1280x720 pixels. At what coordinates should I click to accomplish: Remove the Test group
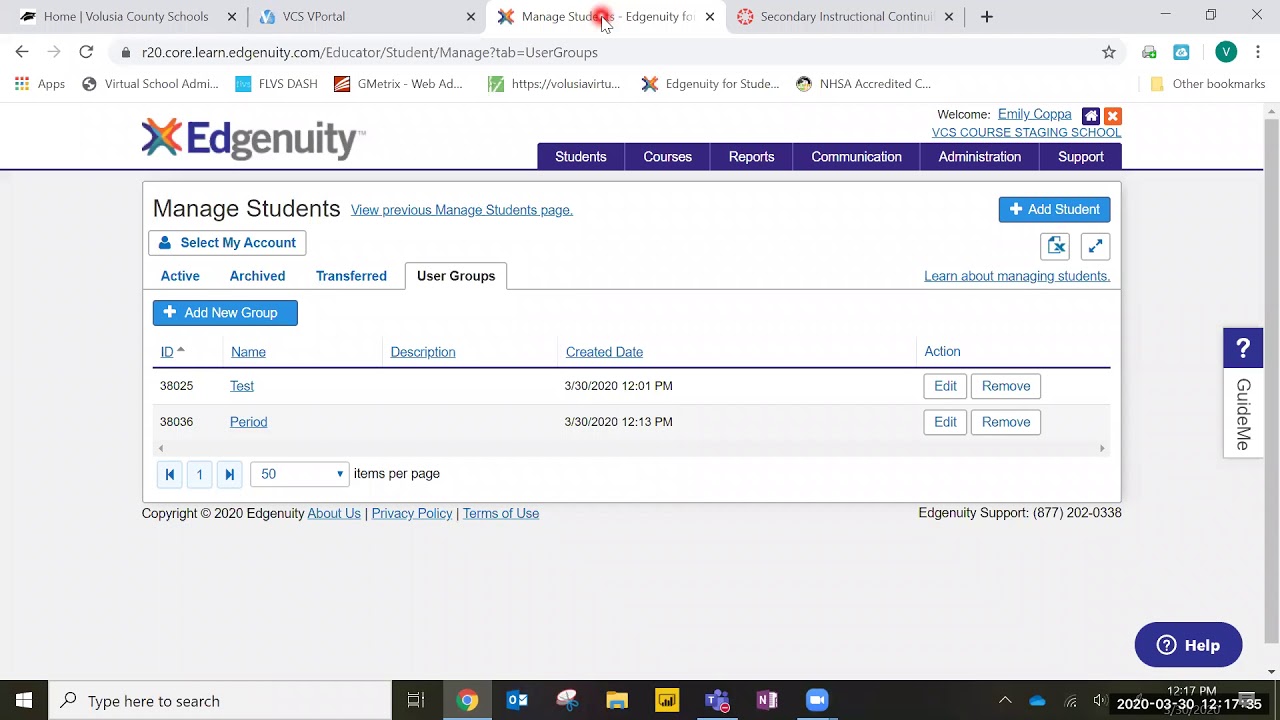[1006, 386]
